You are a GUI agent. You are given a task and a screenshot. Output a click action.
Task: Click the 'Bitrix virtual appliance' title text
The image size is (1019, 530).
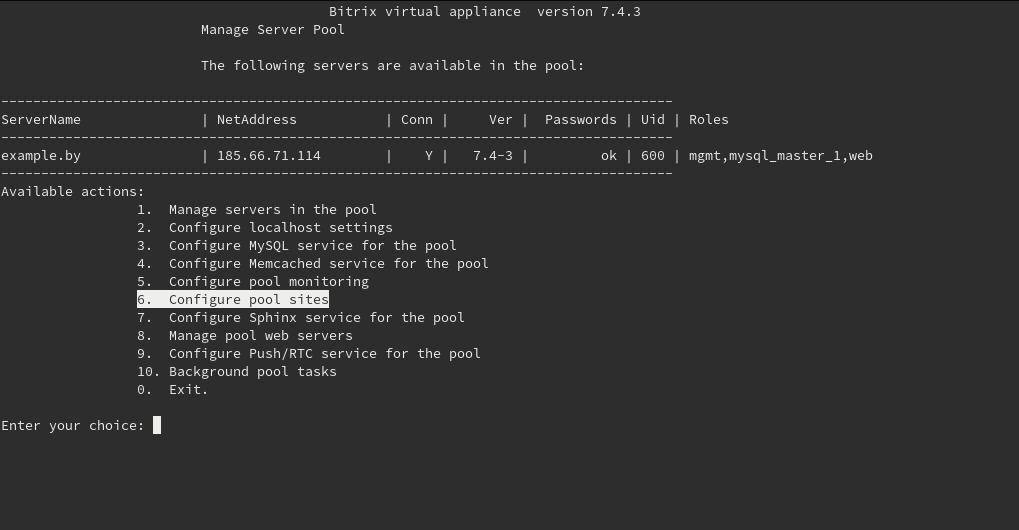(424, 12)
